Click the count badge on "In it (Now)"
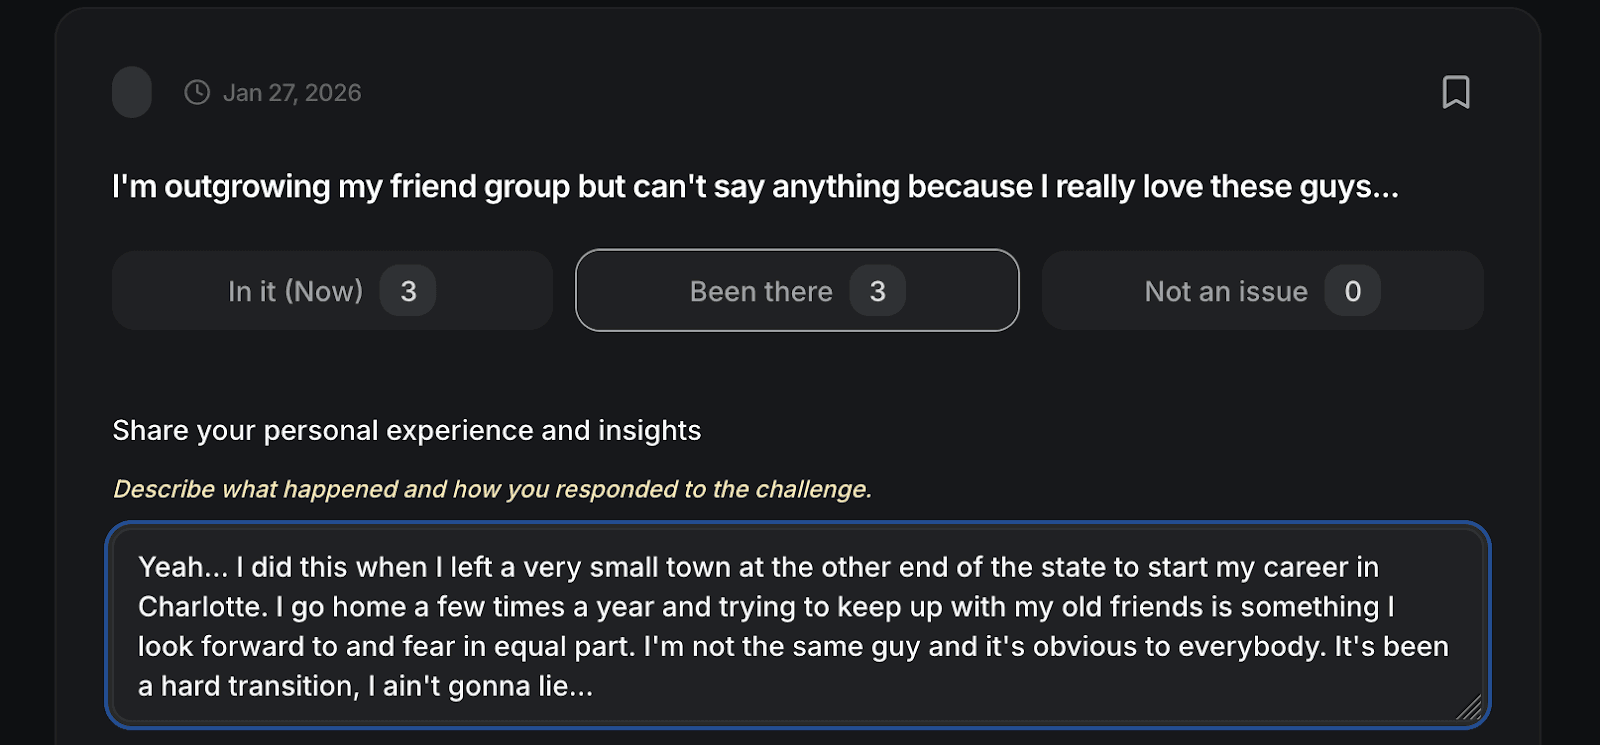1600x745 pixels. tap(408, 291)
